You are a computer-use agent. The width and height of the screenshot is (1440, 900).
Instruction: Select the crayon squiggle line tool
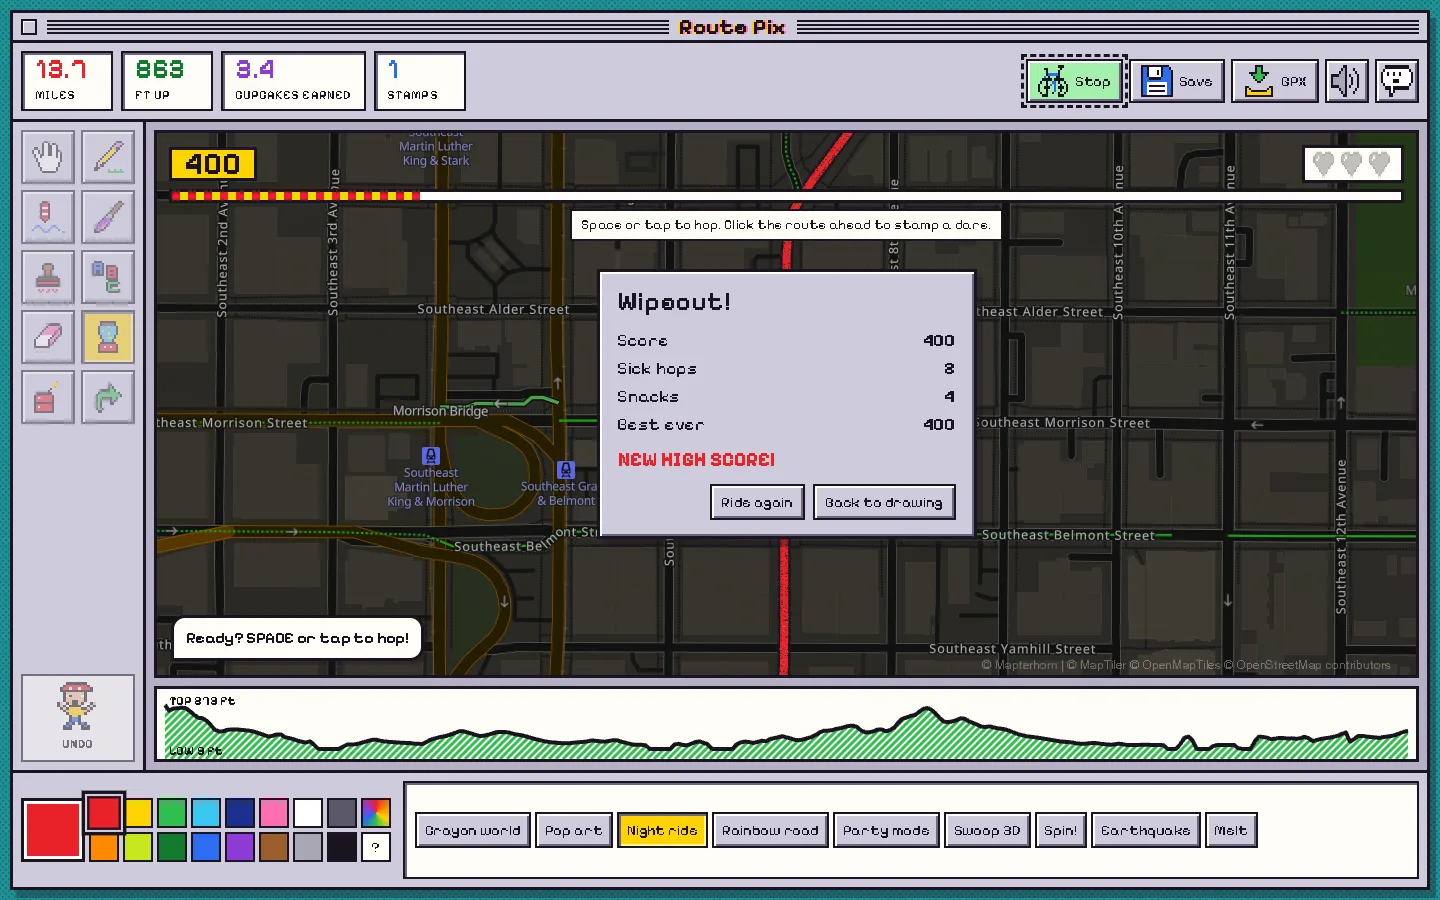pos(48,217)
